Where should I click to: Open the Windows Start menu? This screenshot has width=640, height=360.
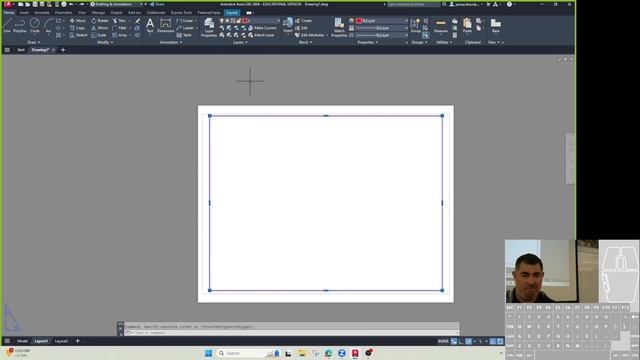coord(208,353)
